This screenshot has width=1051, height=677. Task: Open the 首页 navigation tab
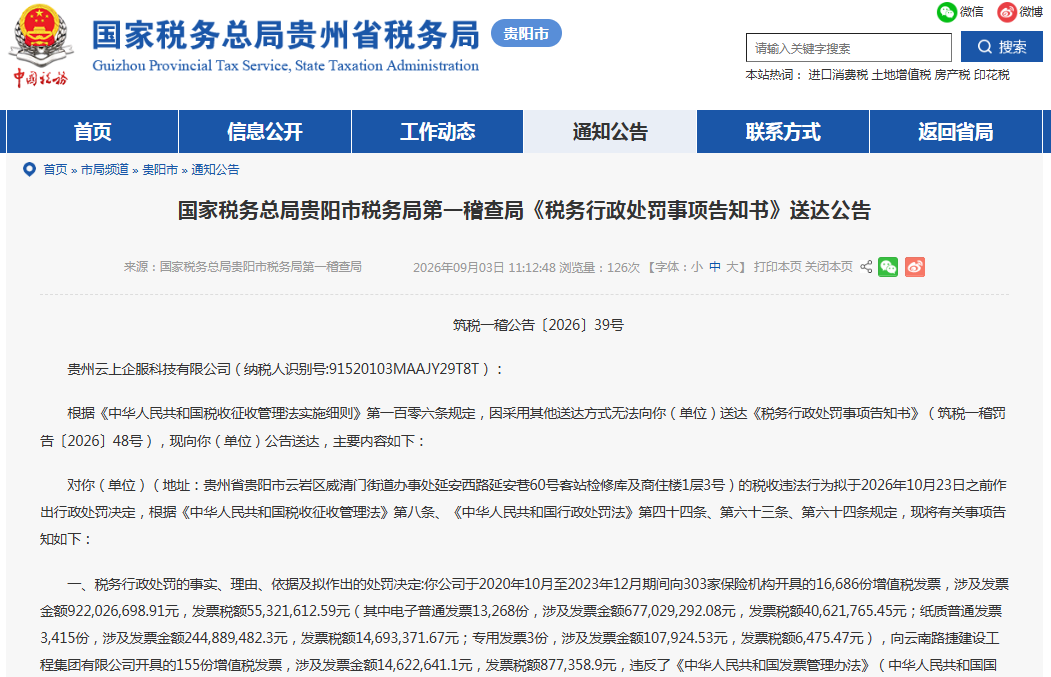click(92, 131)
